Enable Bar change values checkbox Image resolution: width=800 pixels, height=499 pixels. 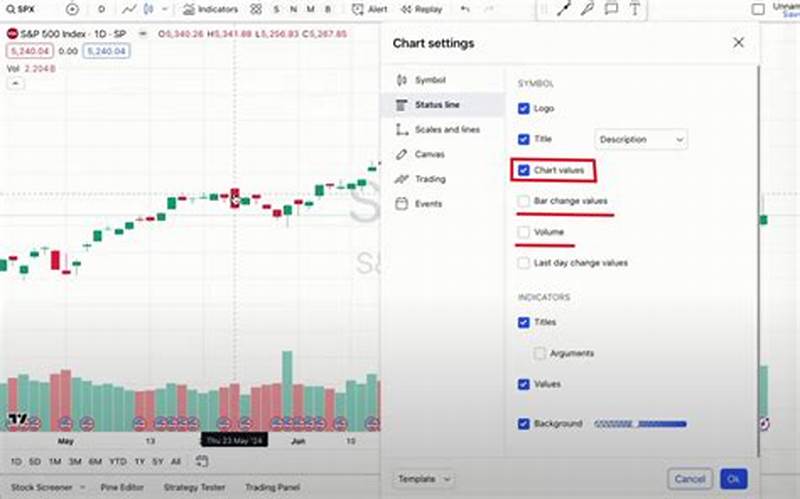click(523, 201)
